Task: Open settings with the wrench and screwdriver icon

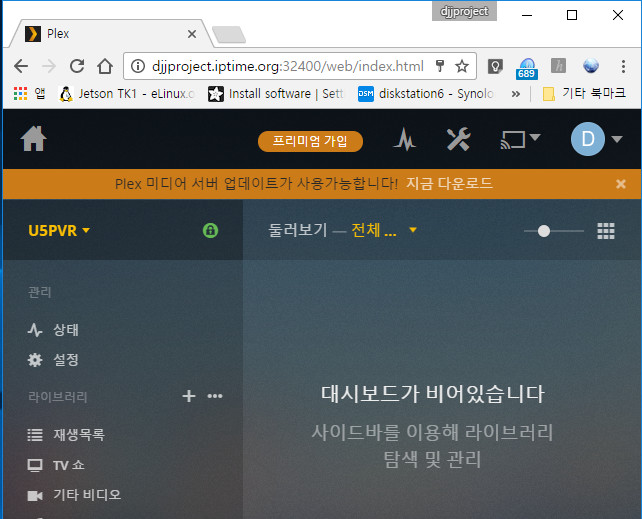Action: pos(458,139)
